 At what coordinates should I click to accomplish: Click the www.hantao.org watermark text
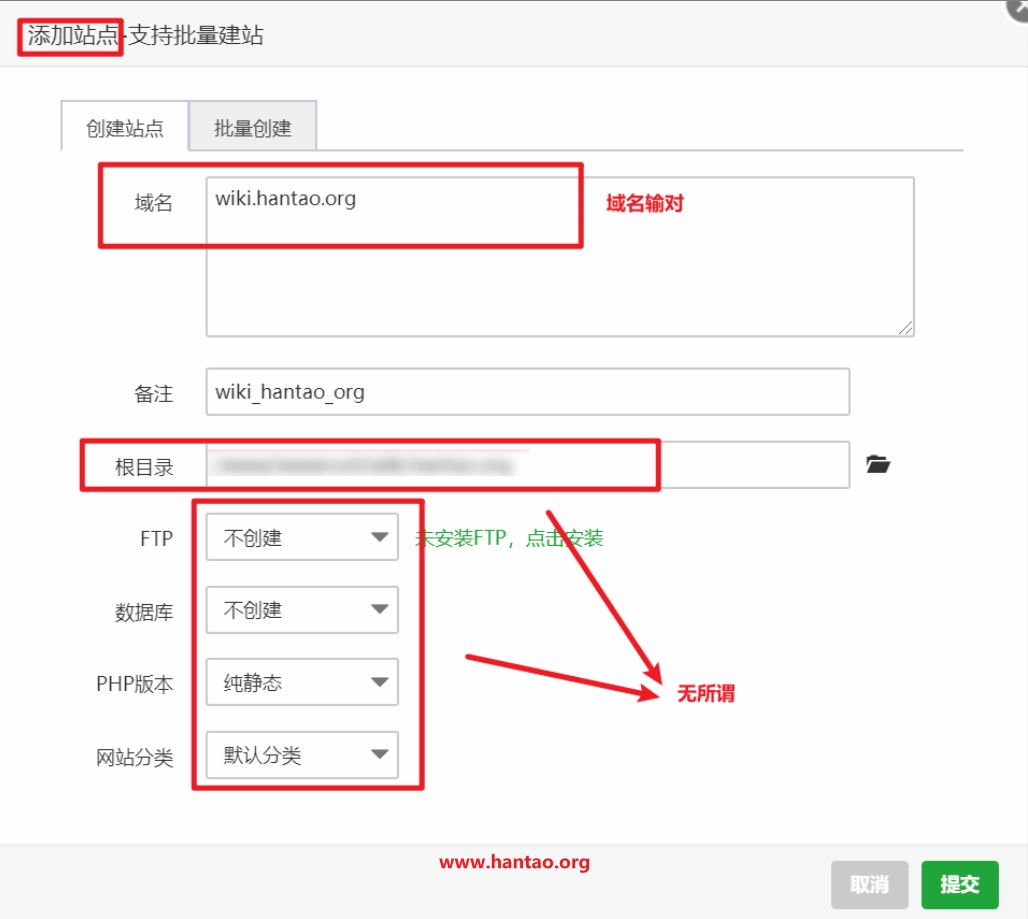point(514,862)
